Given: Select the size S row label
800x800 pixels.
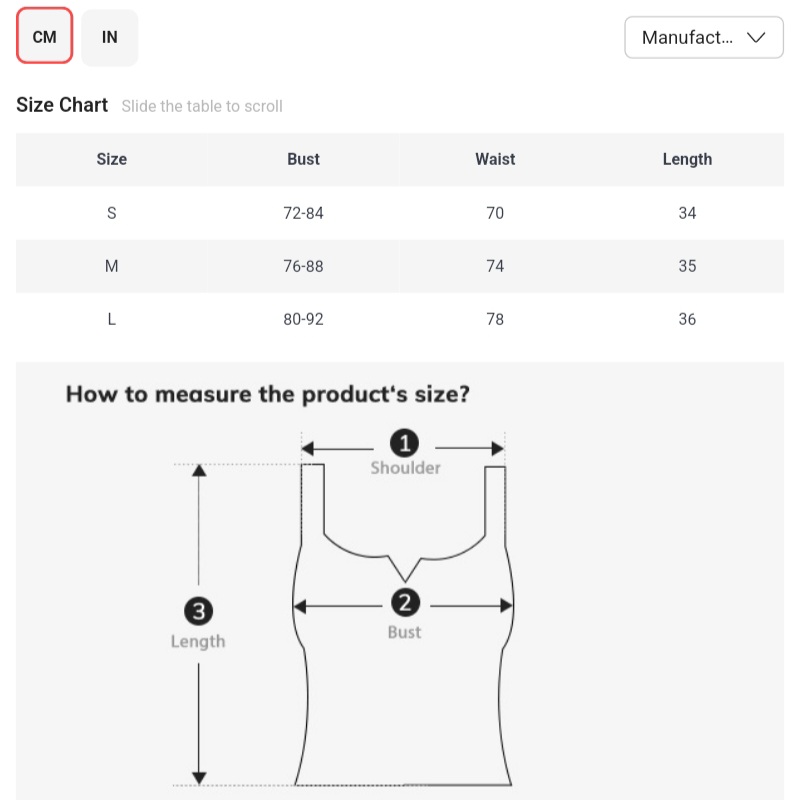Looking at the screenshot, I should 112,213.
